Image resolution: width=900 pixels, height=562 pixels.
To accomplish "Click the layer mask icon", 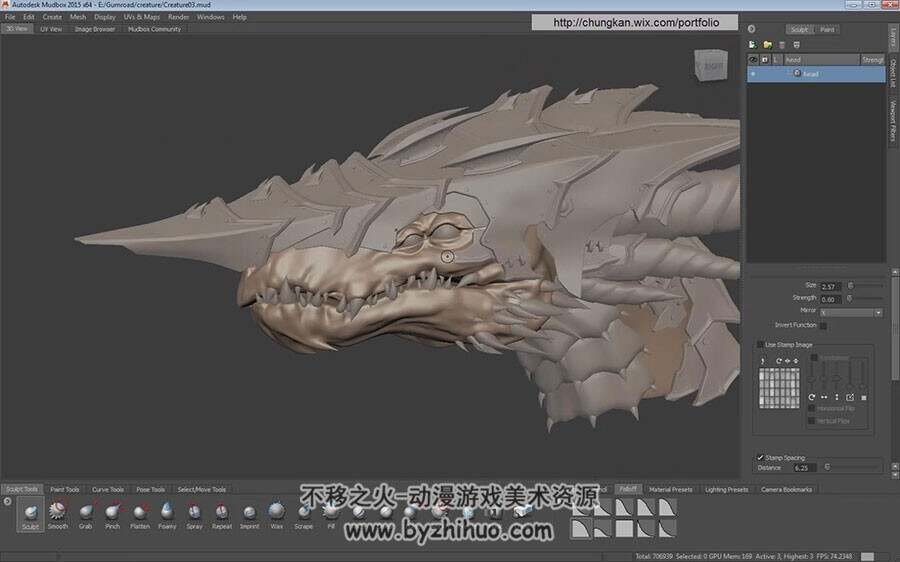I will (x=796, y=45).
